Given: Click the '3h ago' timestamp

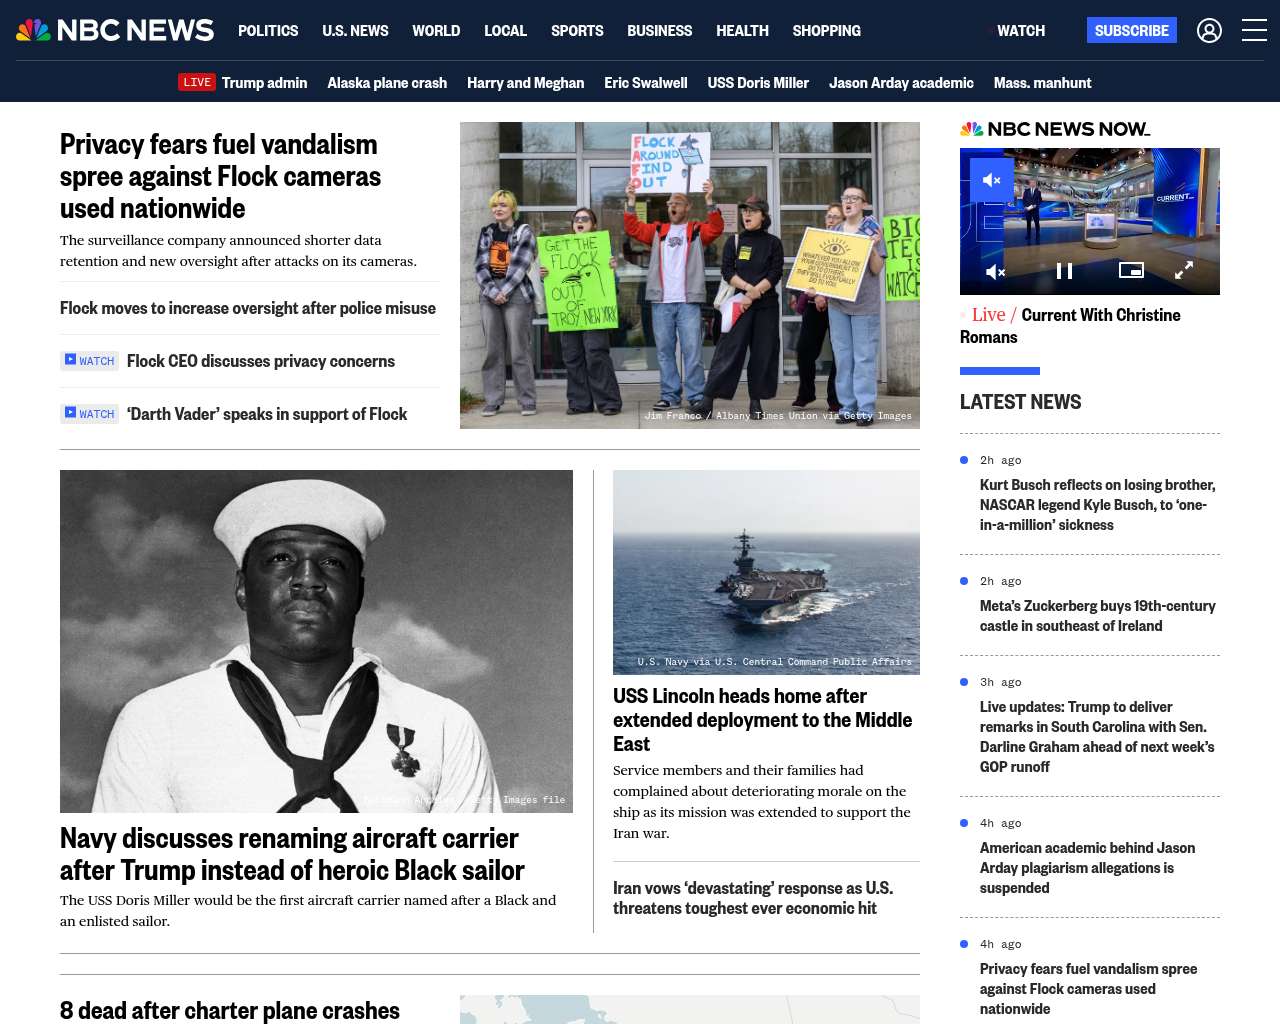Looking at the screenshot, I should pos(1001,682).
